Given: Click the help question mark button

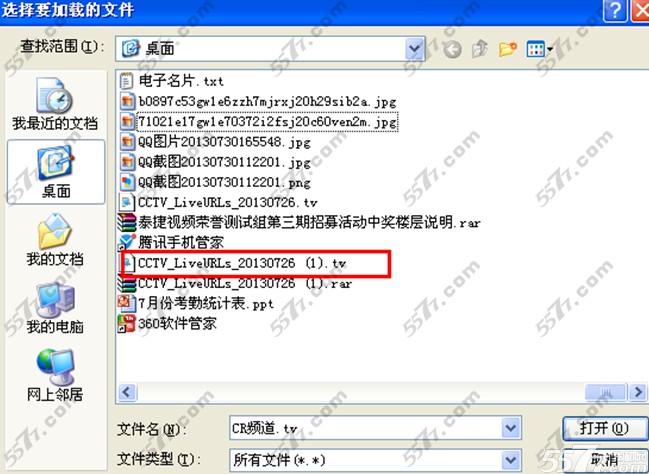Looking at the screenshot, I should 615,10.
